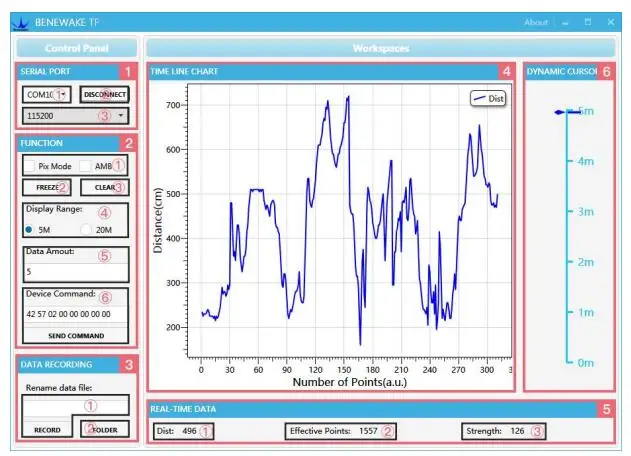This screenshot has height=456, width=631.
Task: Click the FREEZE button
Action: (x=47, y=188)
